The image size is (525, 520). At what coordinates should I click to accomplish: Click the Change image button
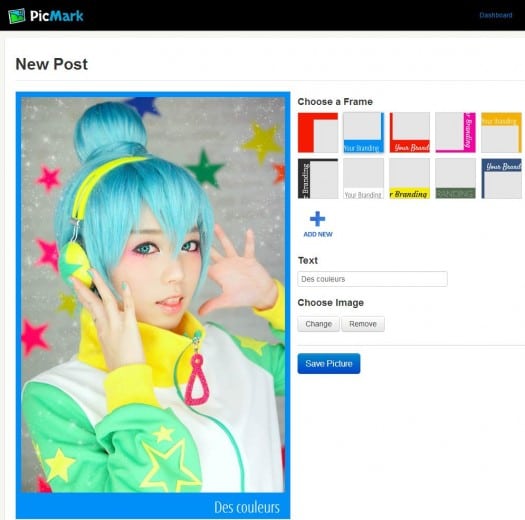pos(318,324)
